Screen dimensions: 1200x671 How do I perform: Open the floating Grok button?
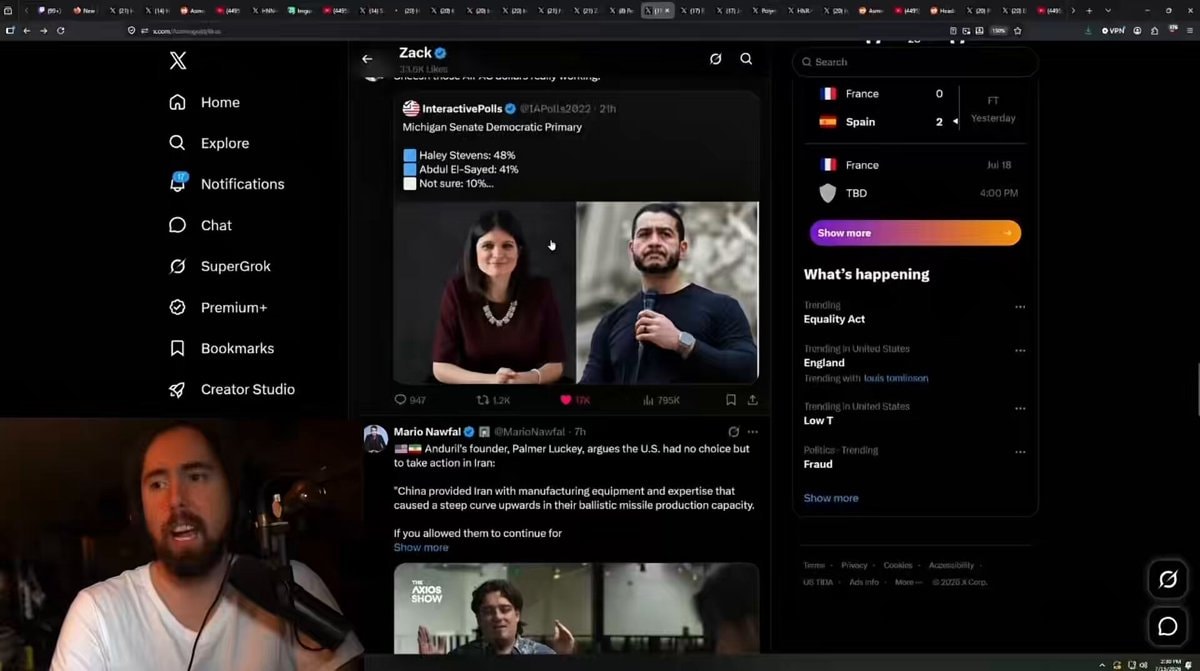click(x=1167, y=579)
